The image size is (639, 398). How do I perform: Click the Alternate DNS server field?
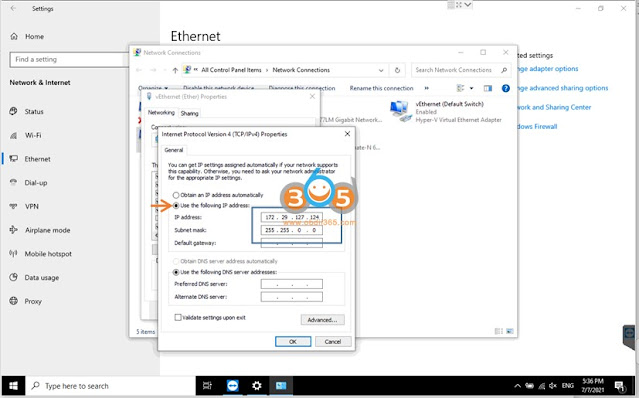click(x=292, y=297)
